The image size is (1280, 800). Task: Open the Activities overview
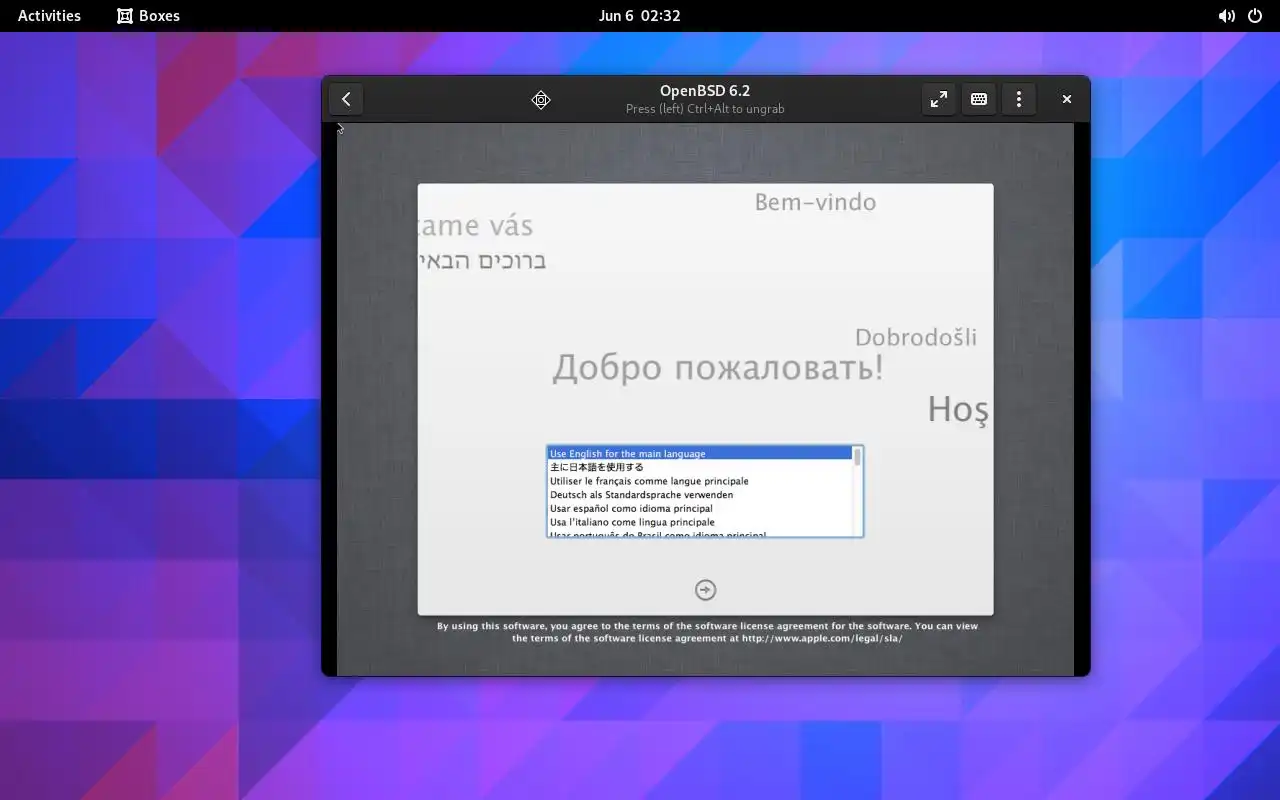tap(49, 16)
